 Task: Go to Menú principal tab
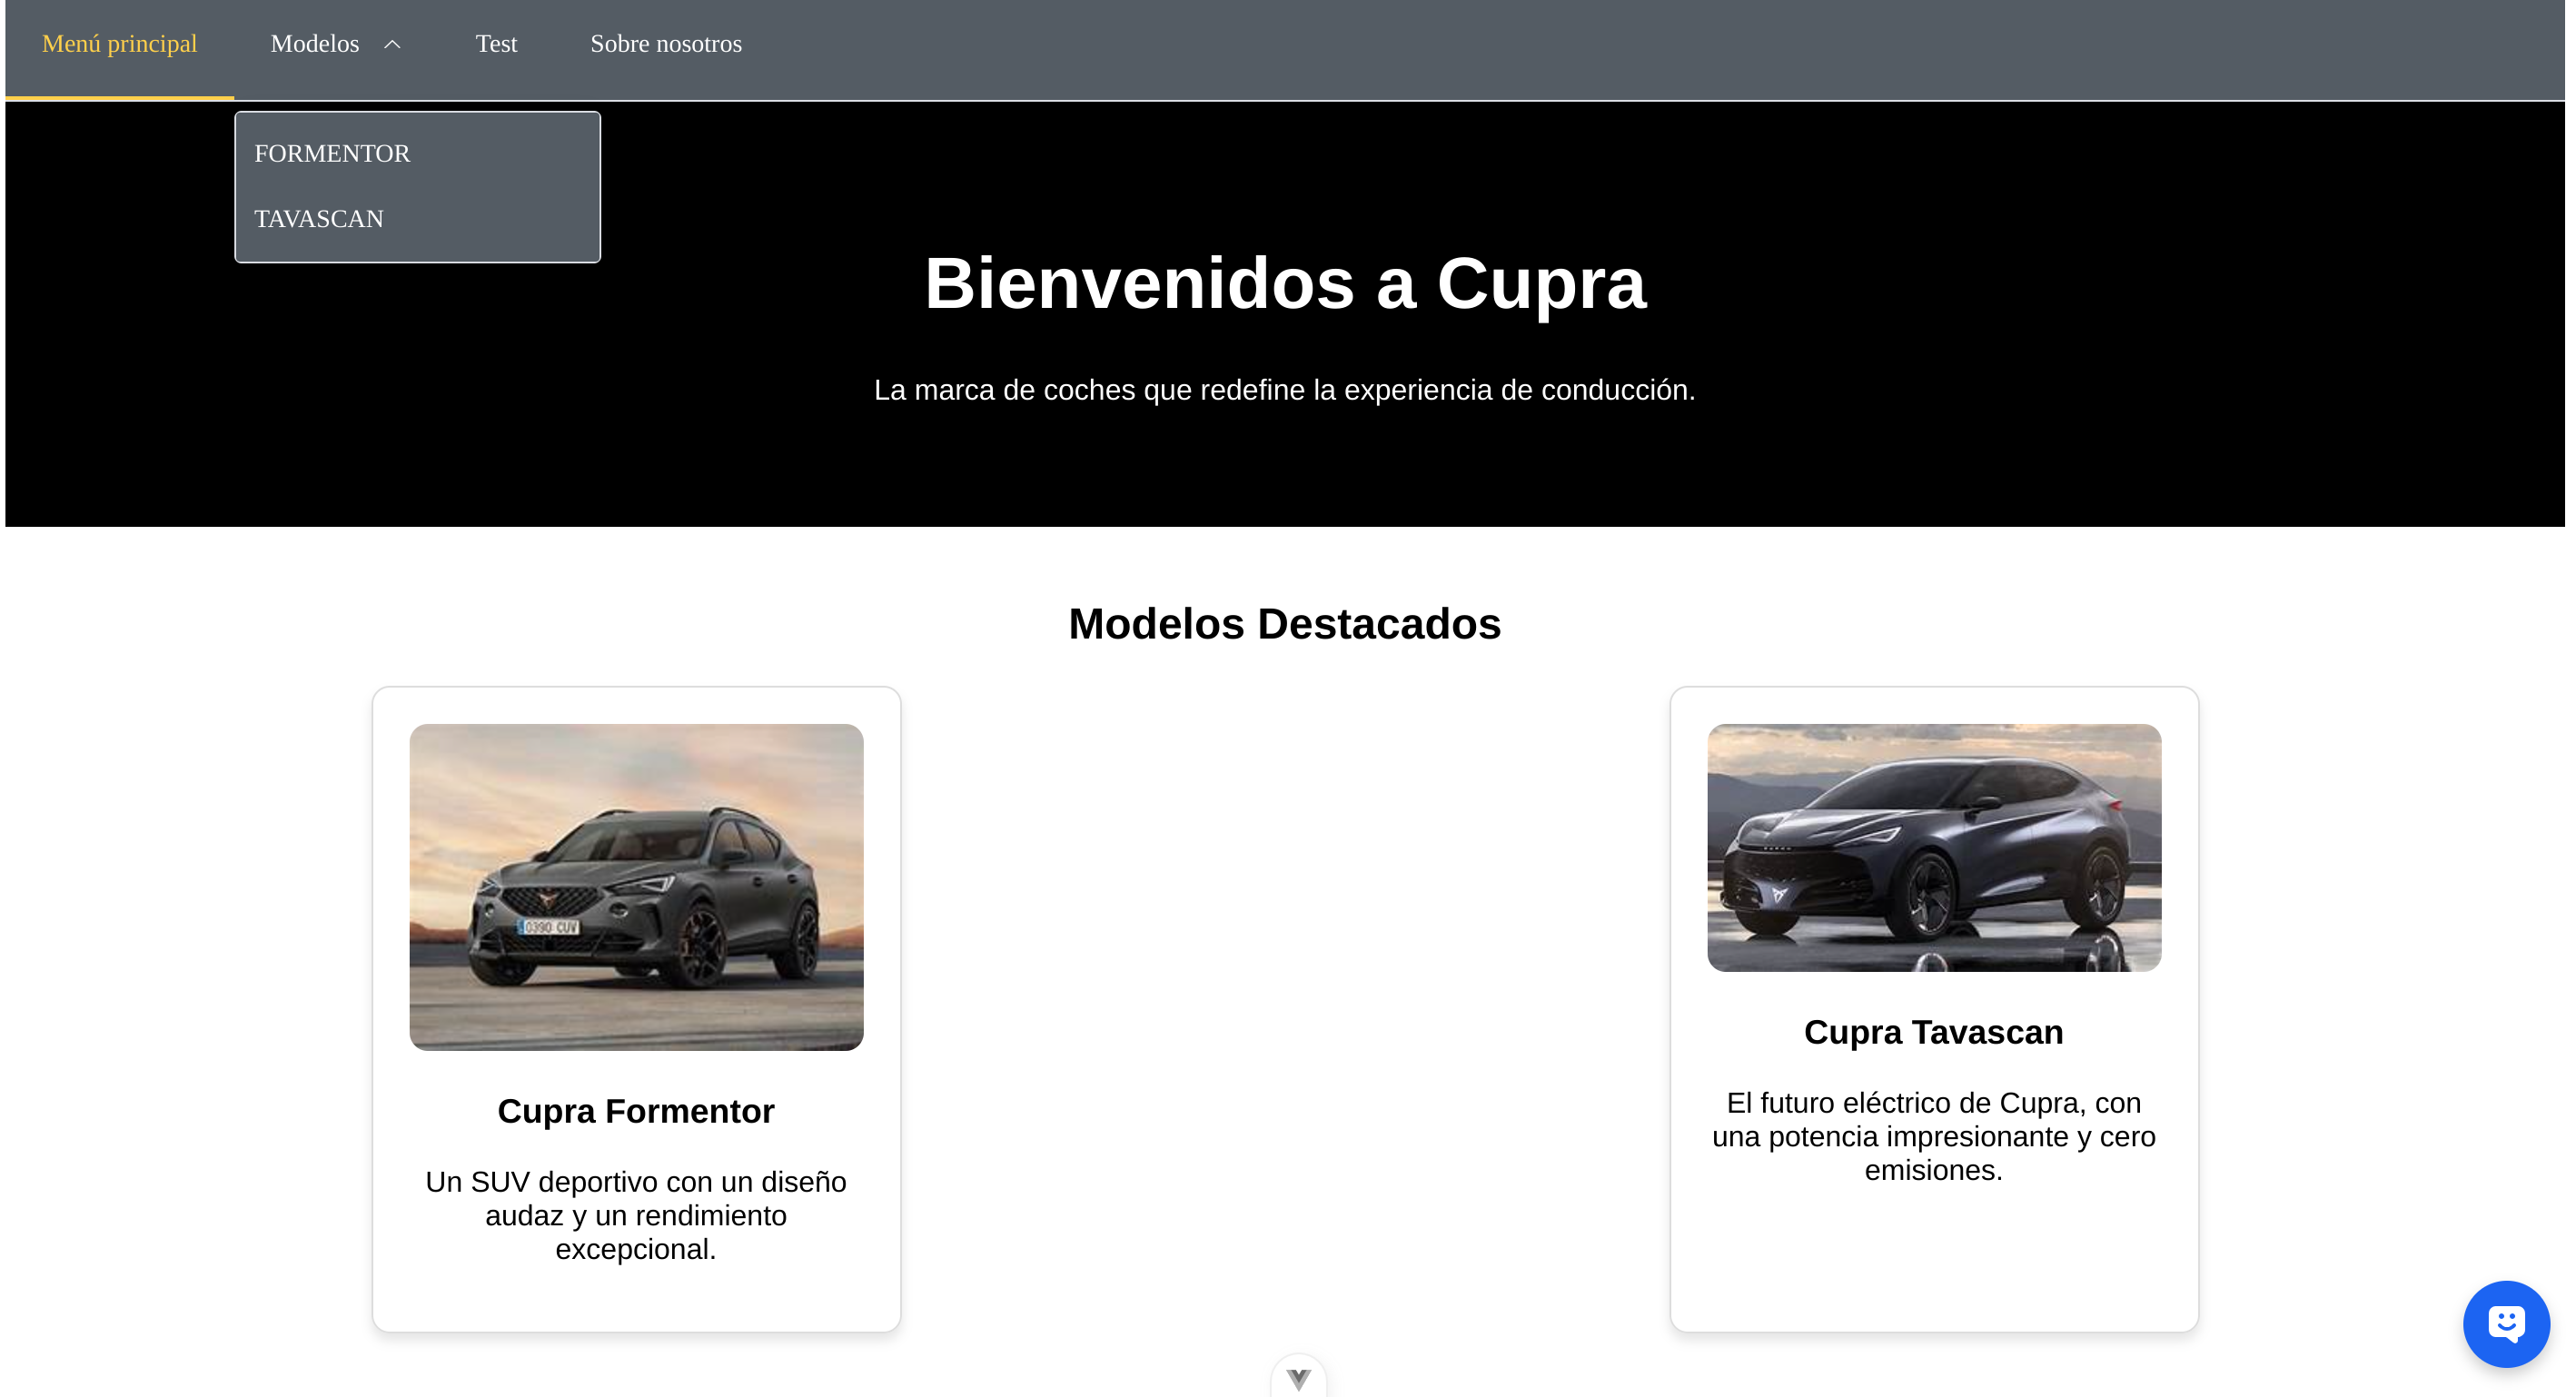[119, 44]
